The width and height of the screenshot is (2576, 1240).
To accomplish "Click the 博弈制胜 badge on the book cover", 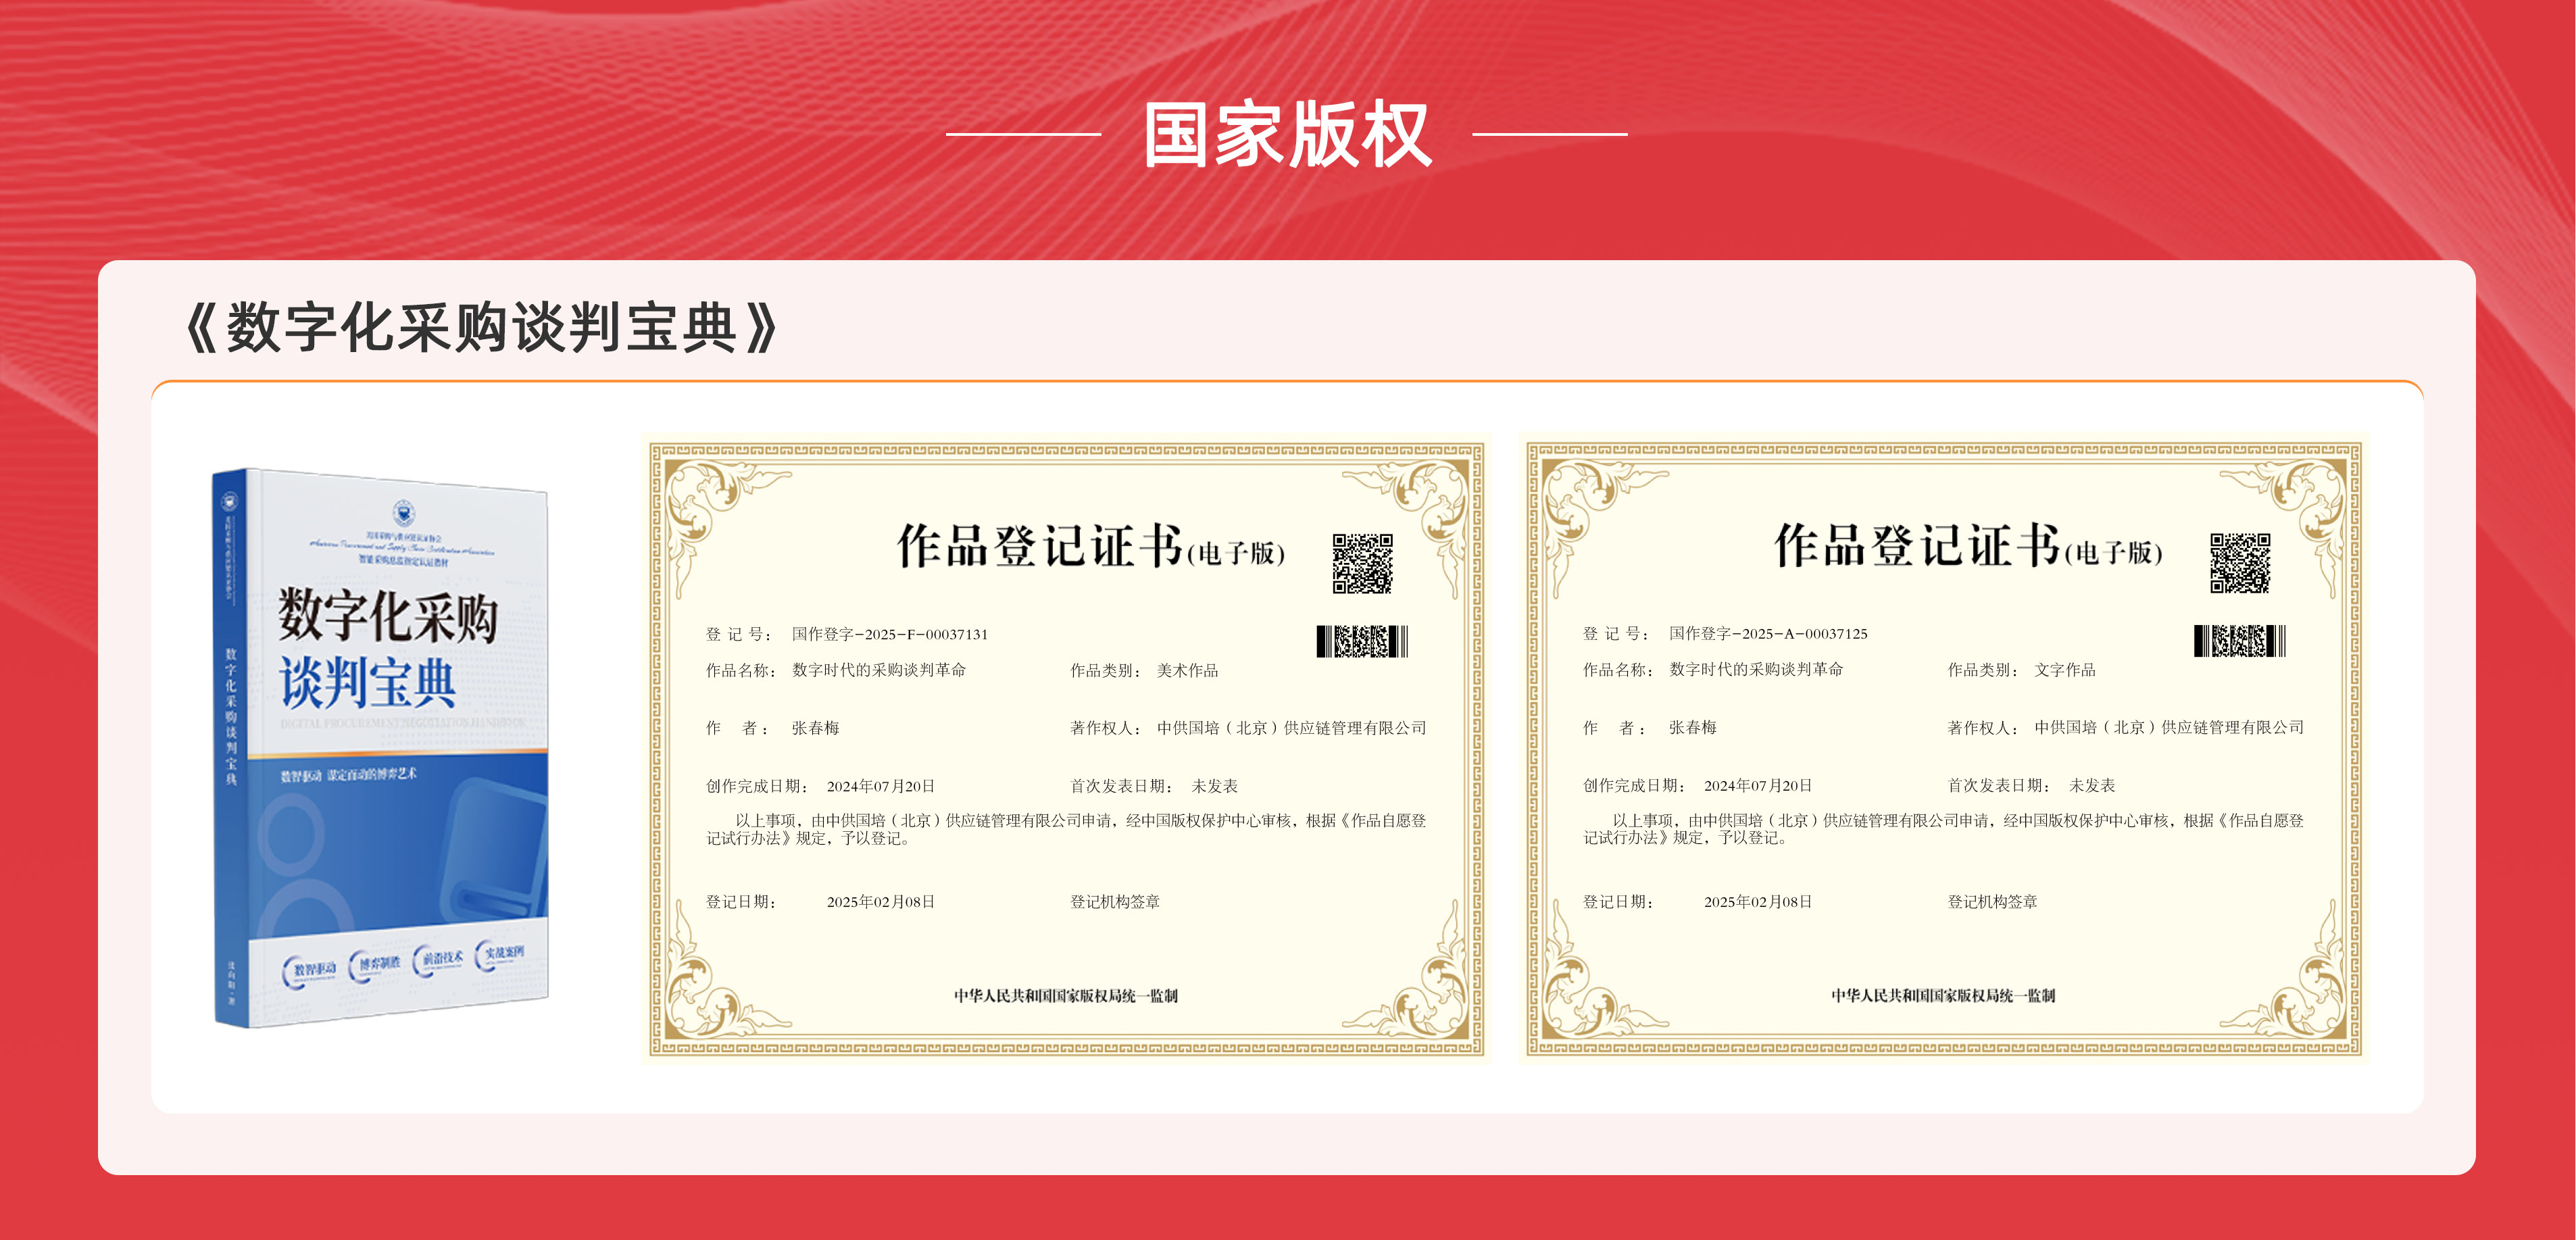I will pos(379,965).
